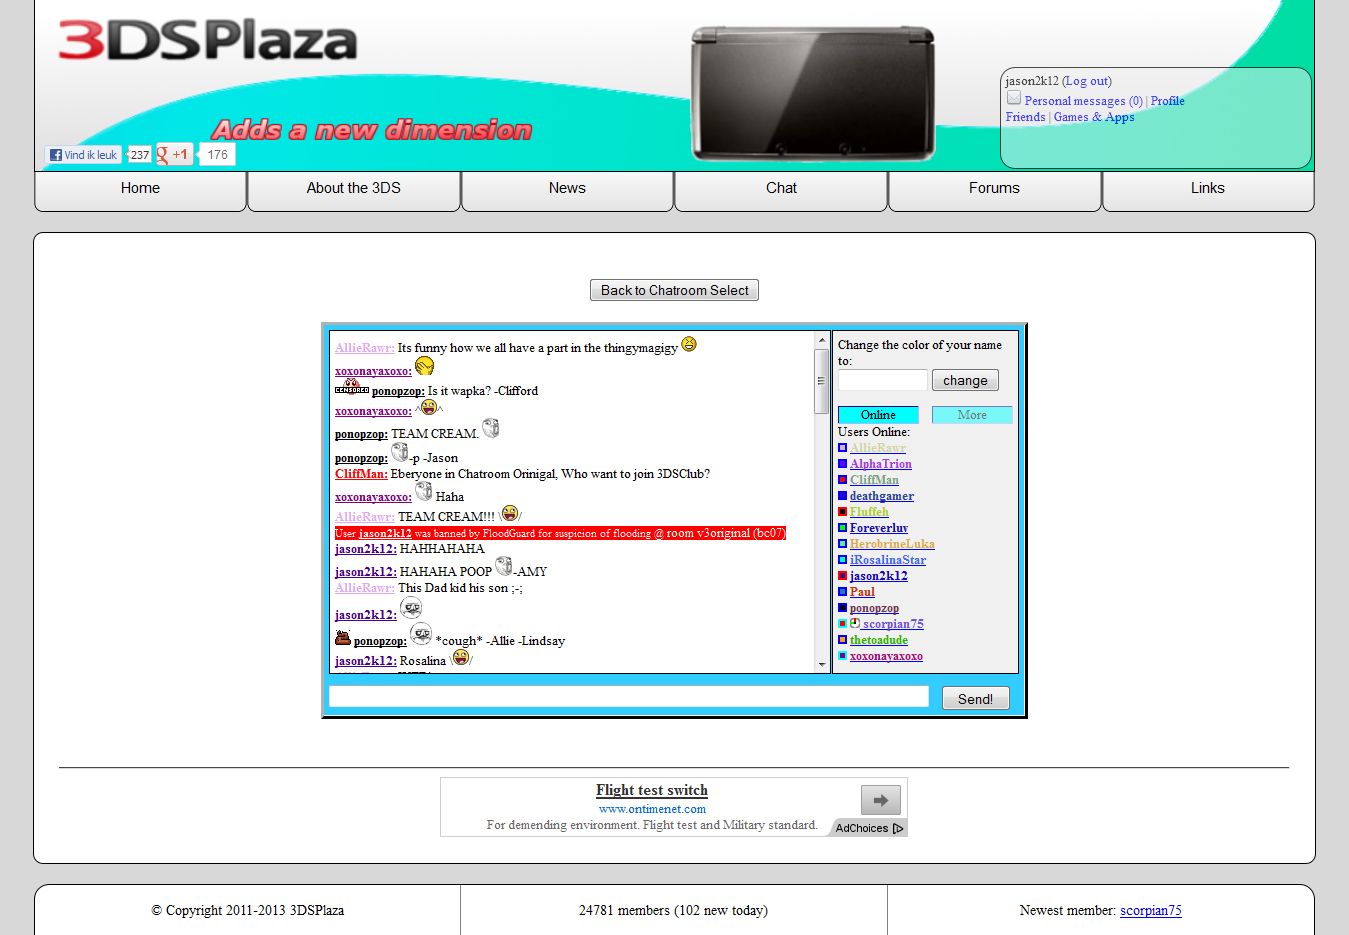Click the poop icon beside ponopzop's cough message
1349x935 pixels.
tap(343, 637)
